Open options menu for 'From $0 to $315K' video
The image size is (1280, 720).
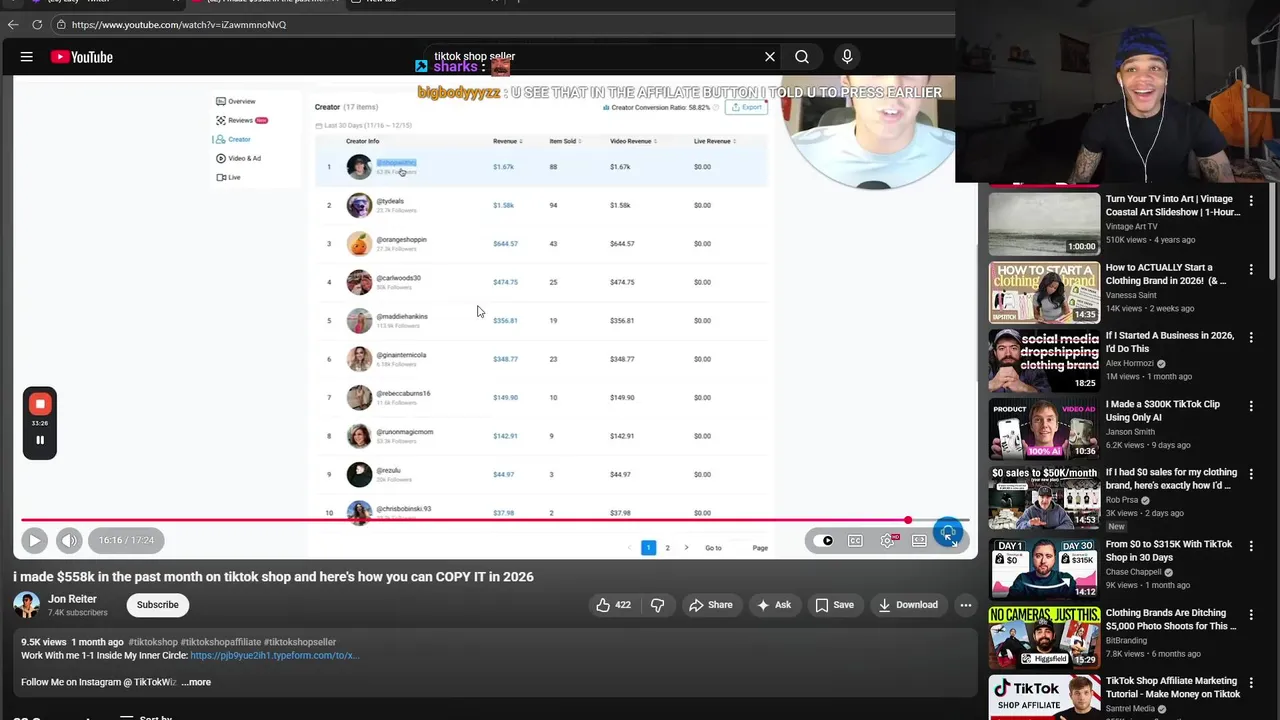pos(1251,546)
